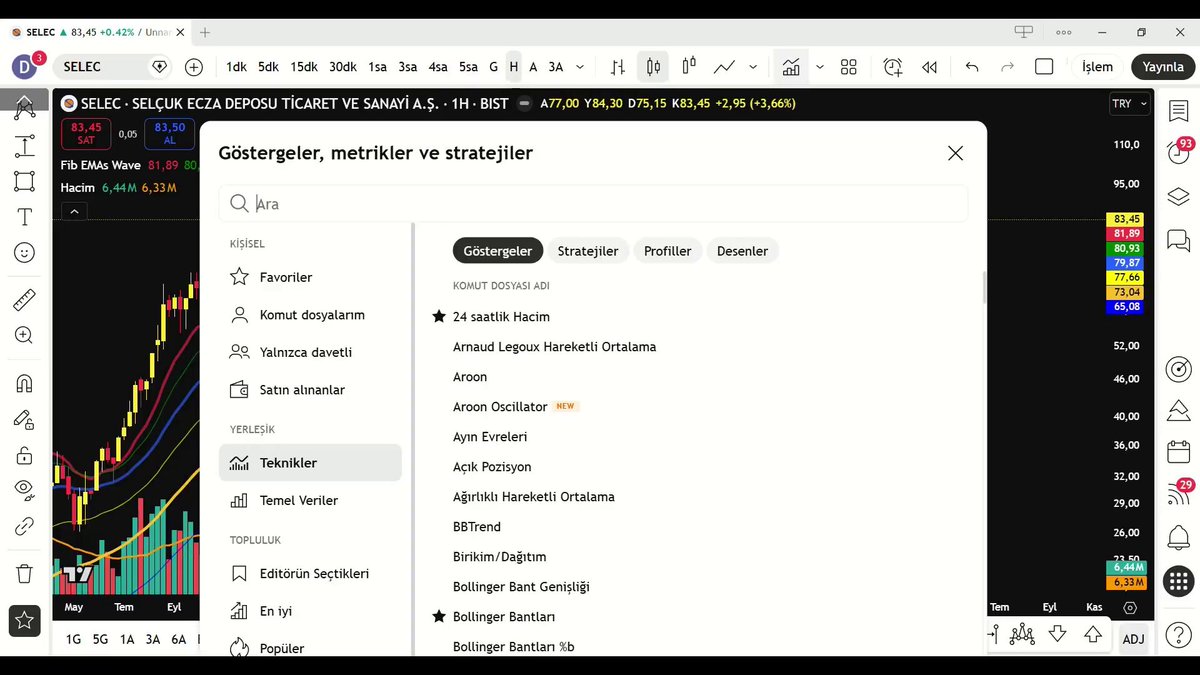Screen dimensions: 1200x675
Task: Toggle favorite star for 24 saatlik Hacim
Action: pos(438,316)
